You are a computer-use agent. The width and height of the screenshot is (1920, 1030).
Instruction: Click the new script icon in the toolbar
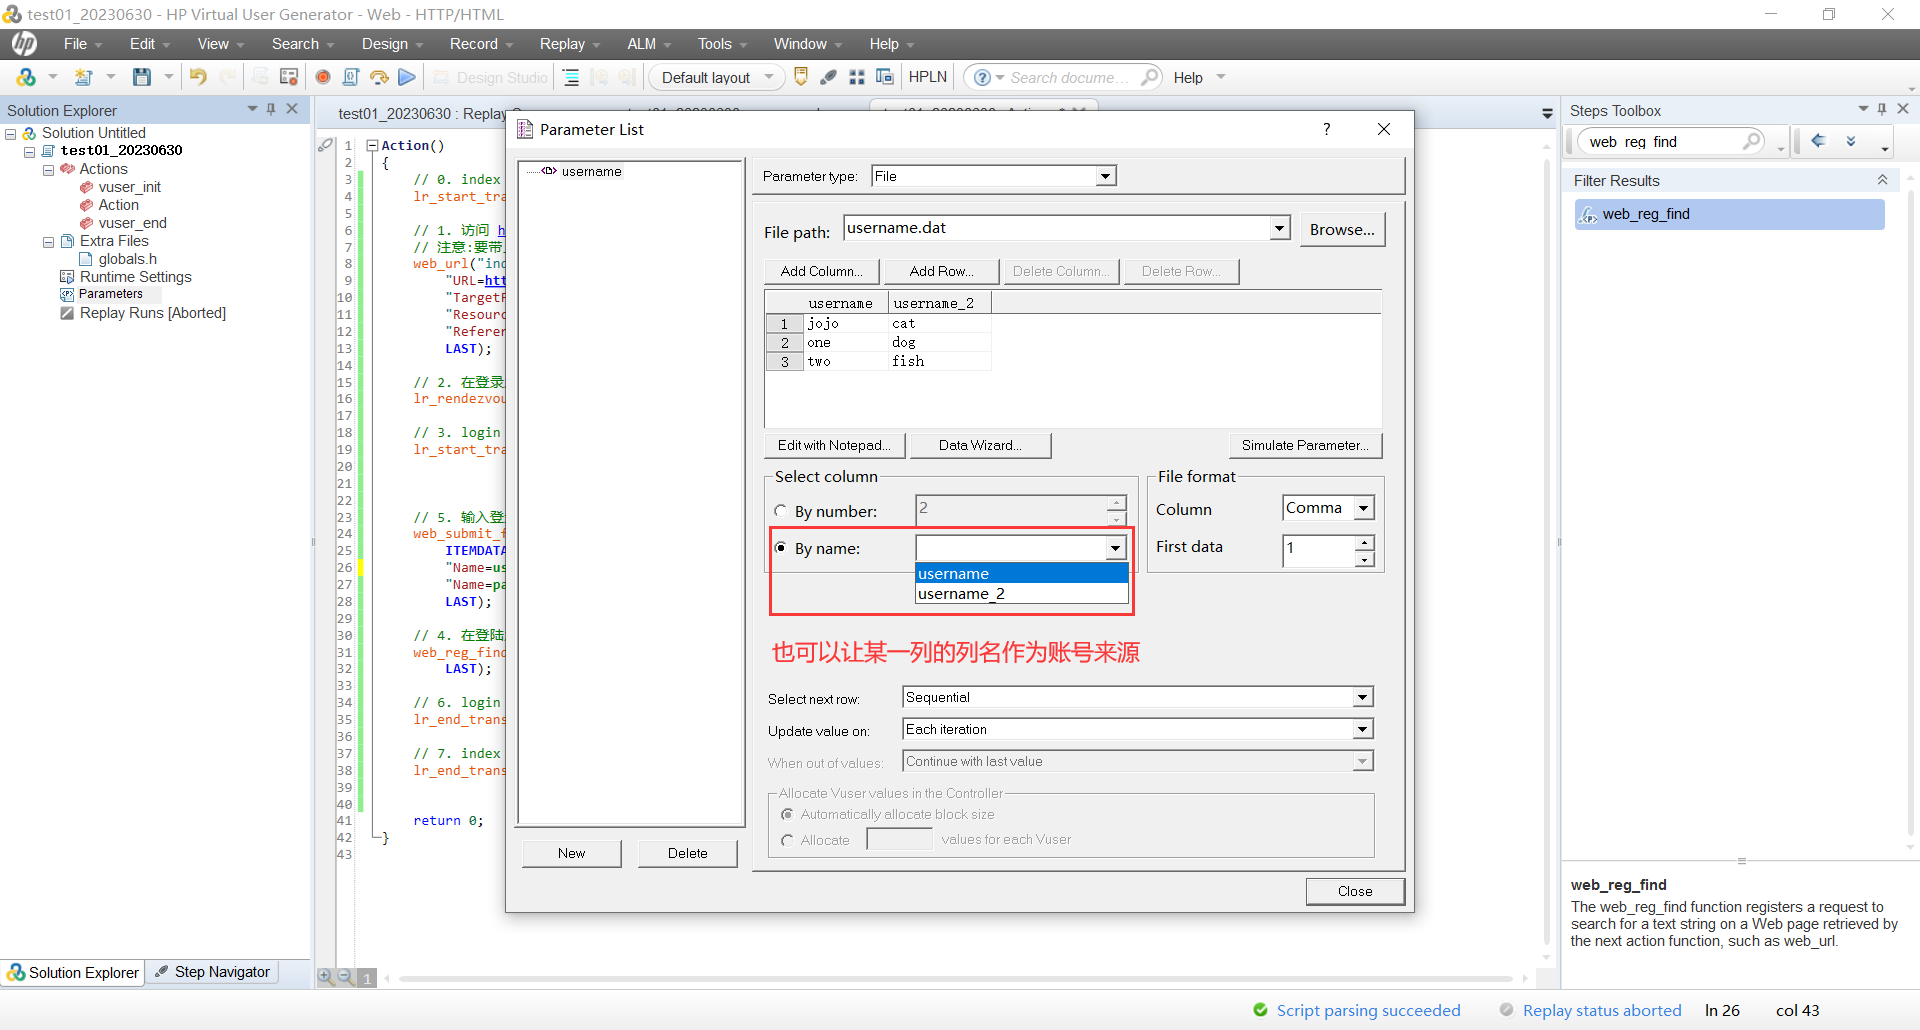click(x=84, y=77)
